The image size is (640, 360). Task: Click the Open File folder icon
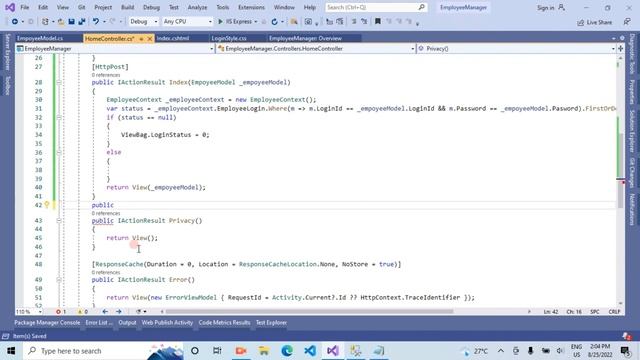coord(61,22)
